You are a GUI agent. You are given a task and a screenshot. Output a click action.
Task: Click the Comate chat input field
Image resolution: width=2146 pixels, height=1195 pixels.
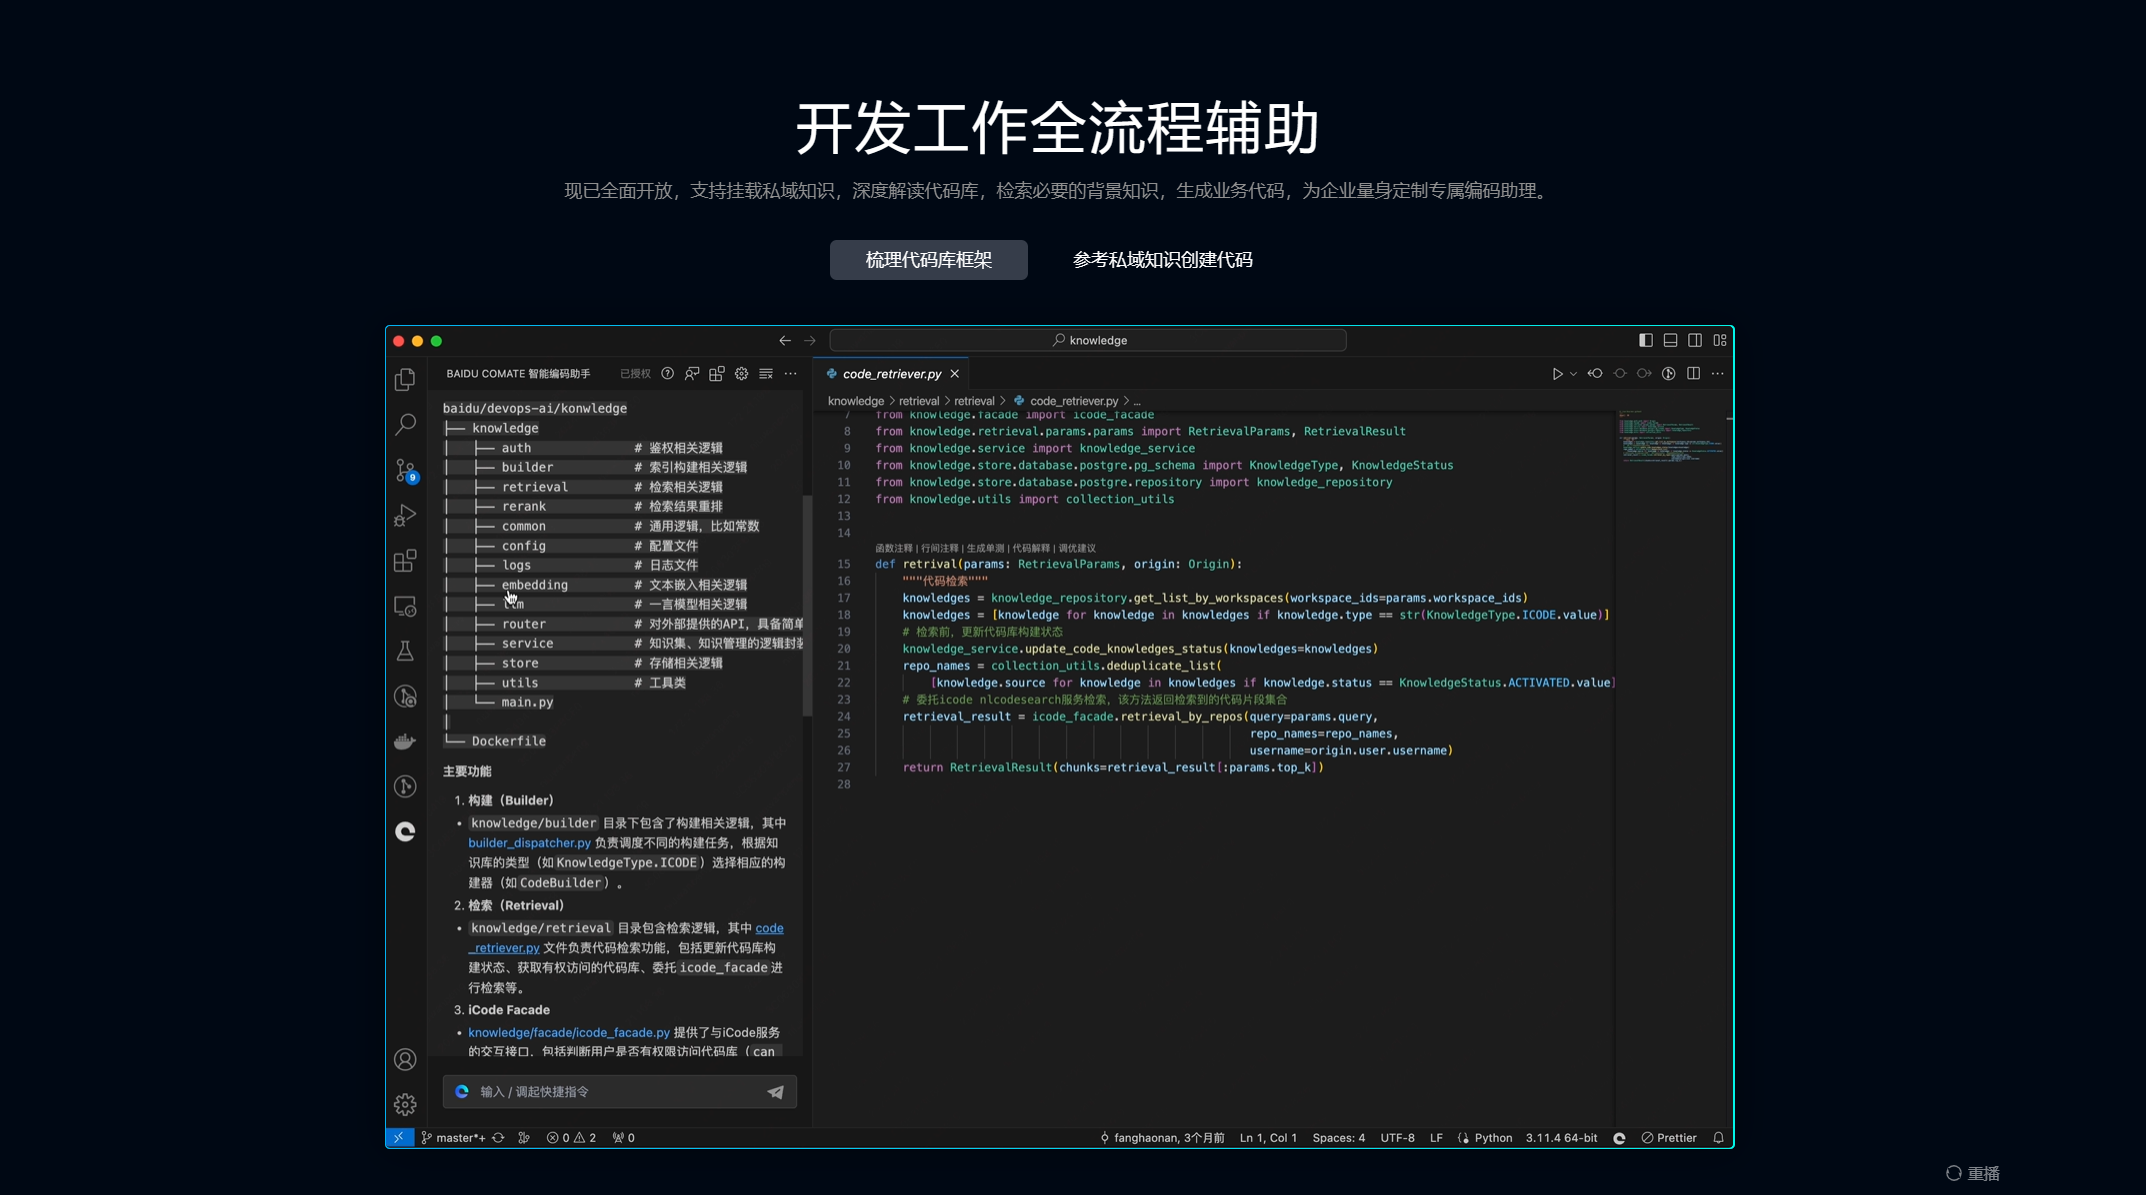(x=619, y=1092)
